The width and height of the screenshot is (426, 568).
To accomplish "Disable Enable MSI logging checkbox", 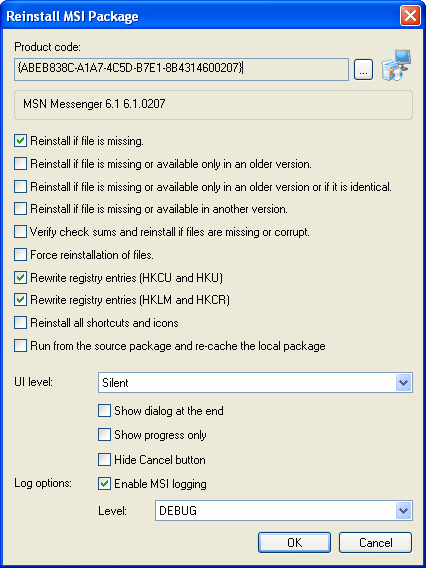I will (x=105, y=484).
